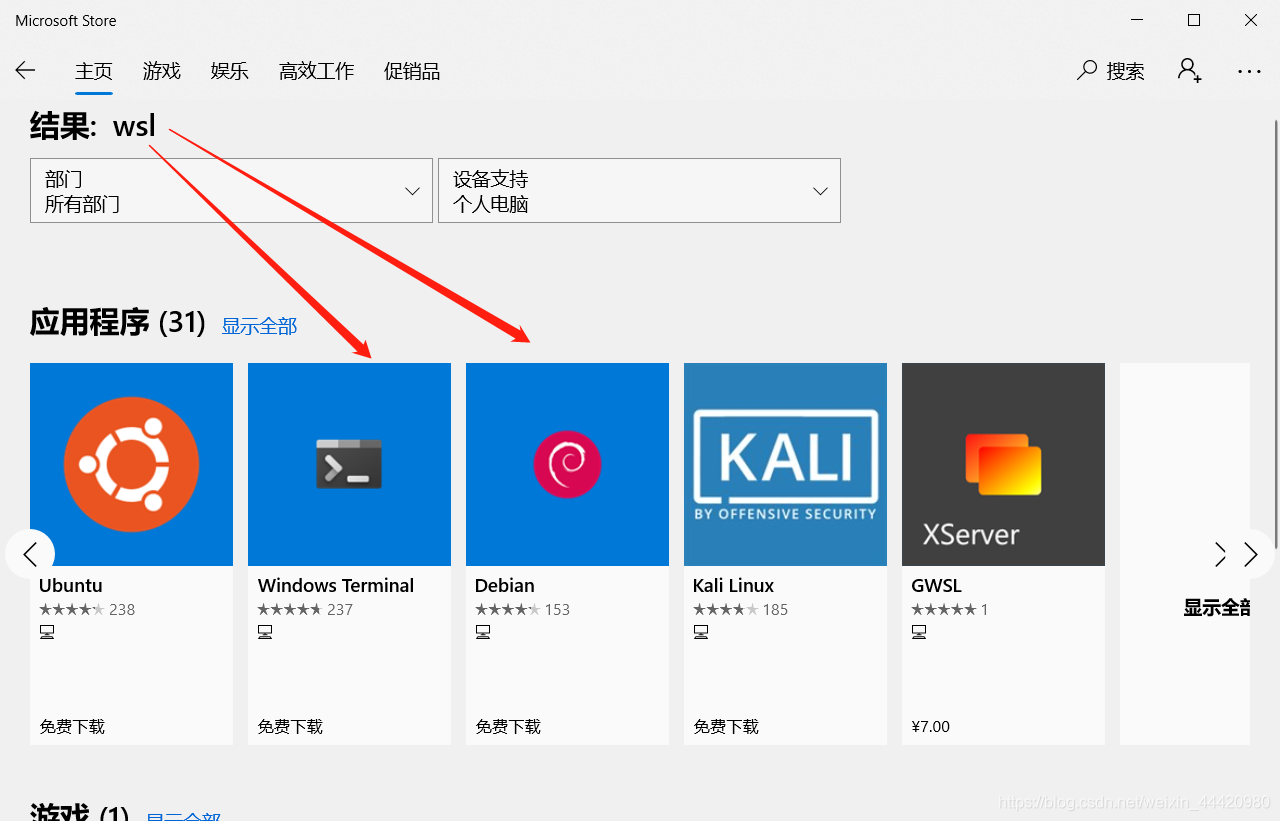Switch to the 娱乐 entertainment tab

click(230, 71)
